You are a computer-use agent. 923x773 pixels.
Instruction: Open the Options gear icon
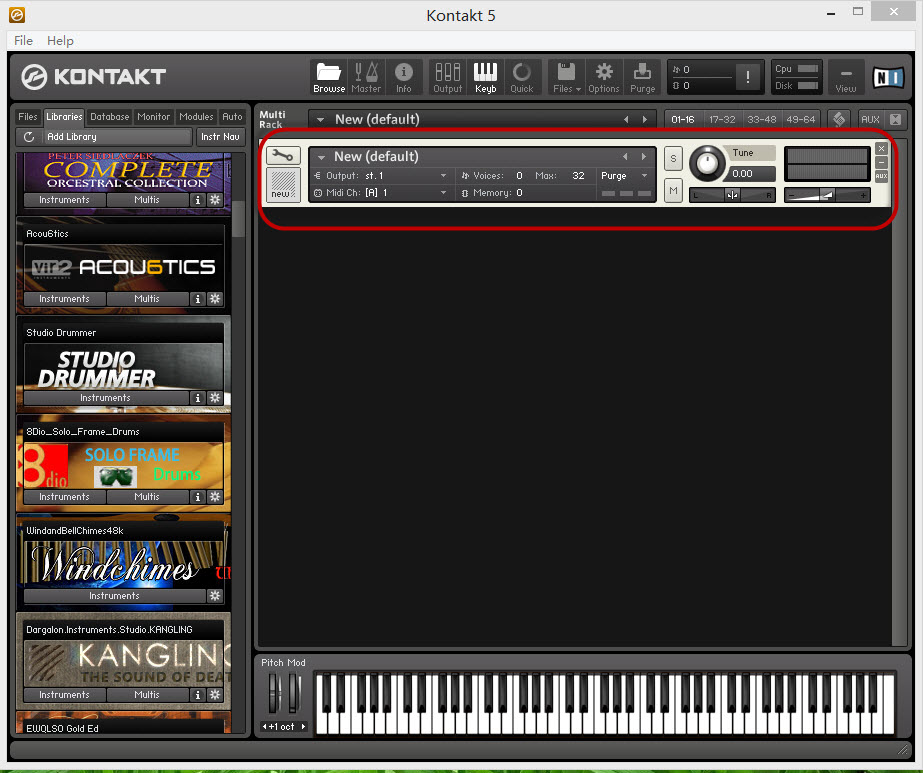click(603, 77)
